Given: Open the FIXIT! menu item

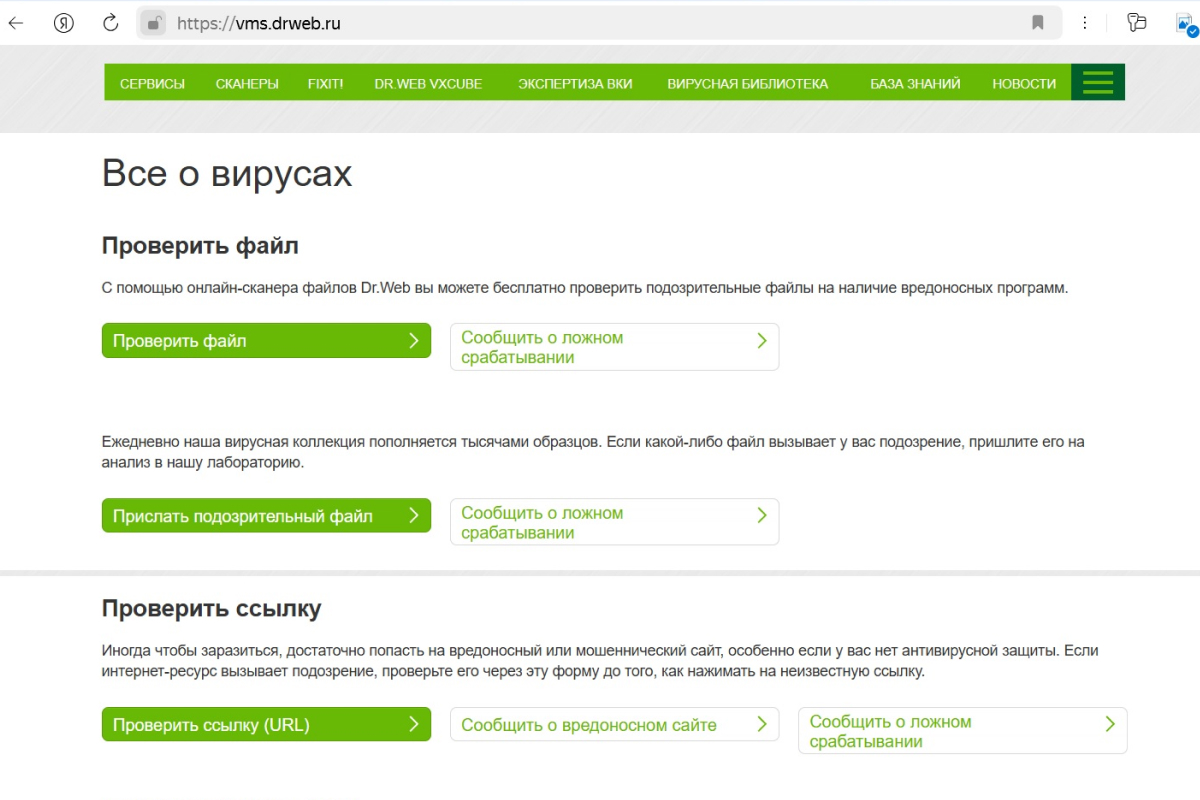Looking at the screenshot, I should click(x=325, y=83).
